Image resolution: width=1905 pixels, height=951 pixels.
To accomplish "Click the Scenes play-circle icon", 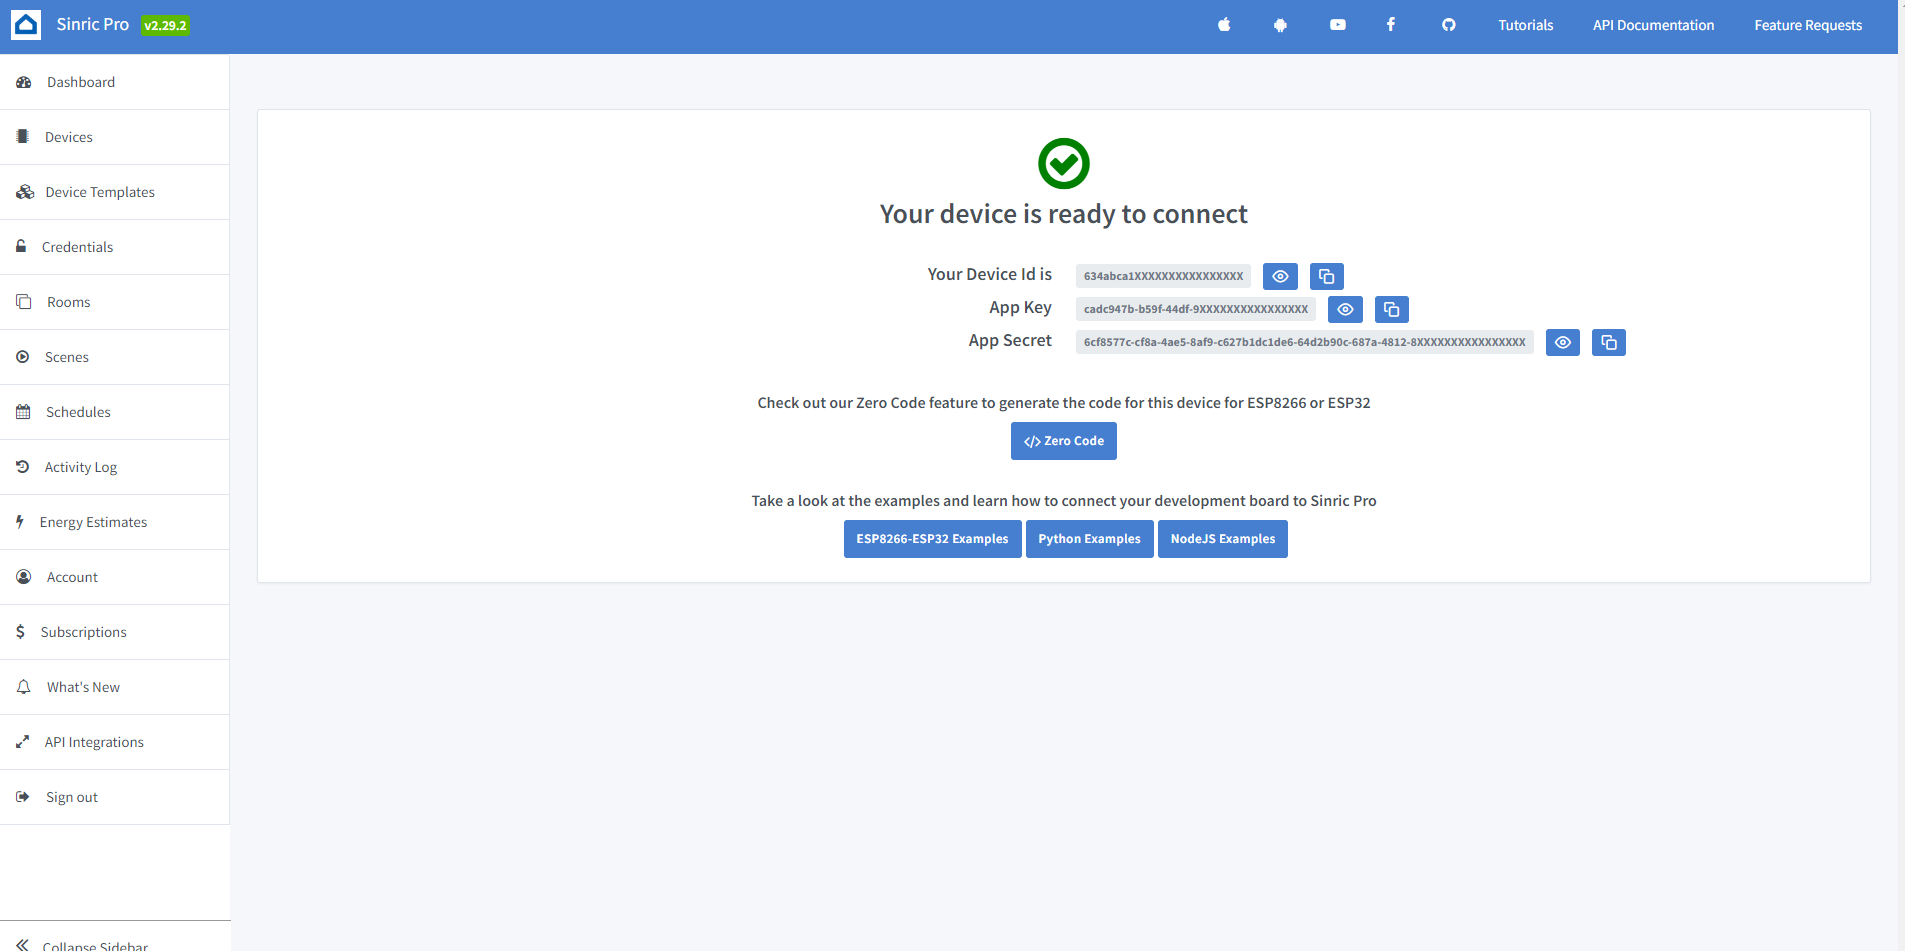I will 23,357.
